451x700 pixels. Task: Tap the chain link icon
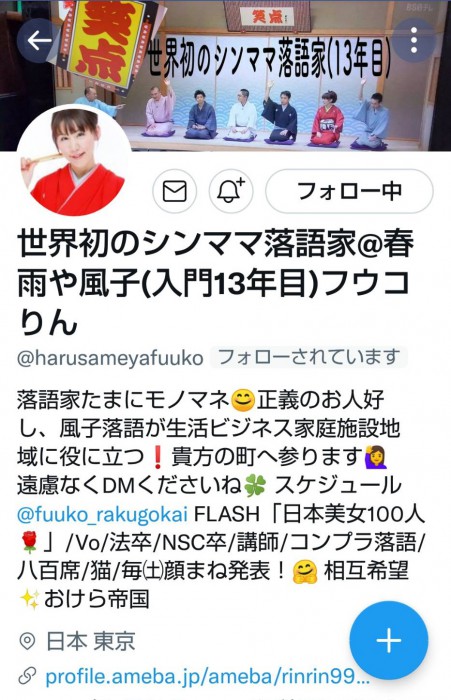(x=27, y=676)
